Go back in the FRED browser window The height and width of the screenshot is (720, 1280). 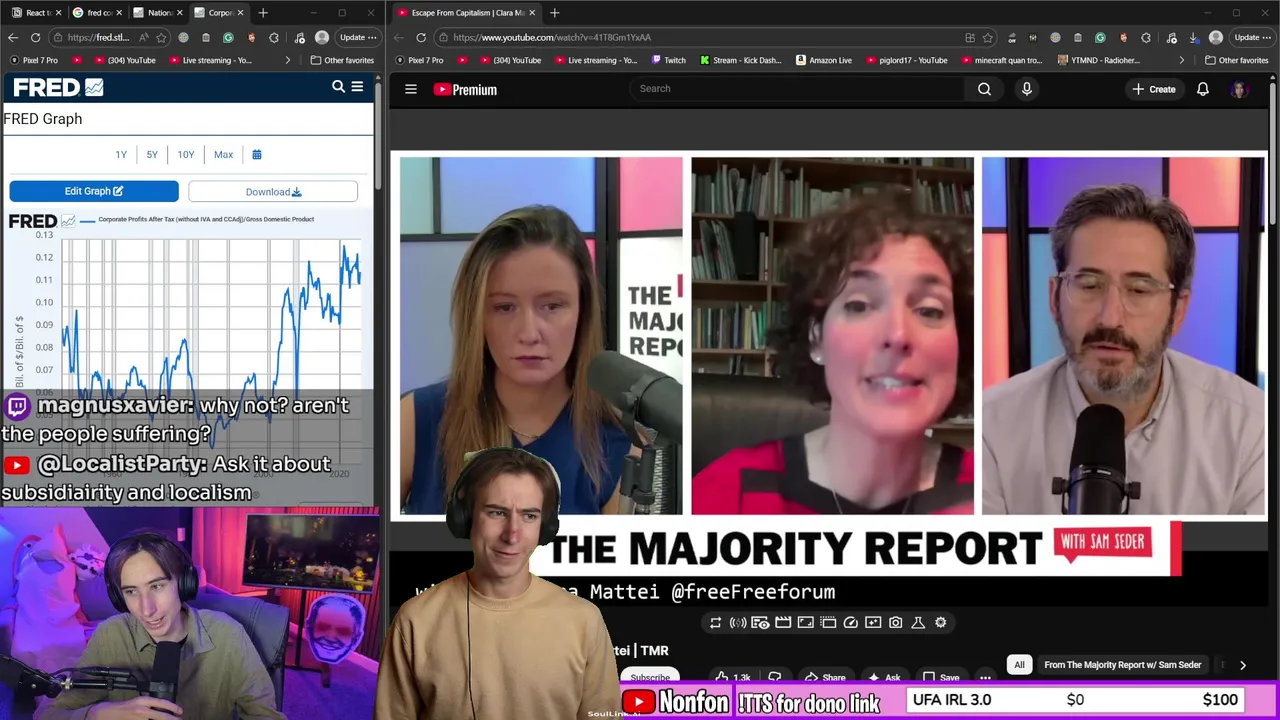click(13, 37)
